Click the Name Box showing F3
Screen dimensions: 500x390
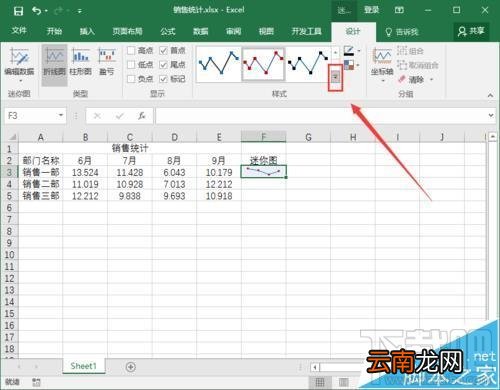click(31, 116)
